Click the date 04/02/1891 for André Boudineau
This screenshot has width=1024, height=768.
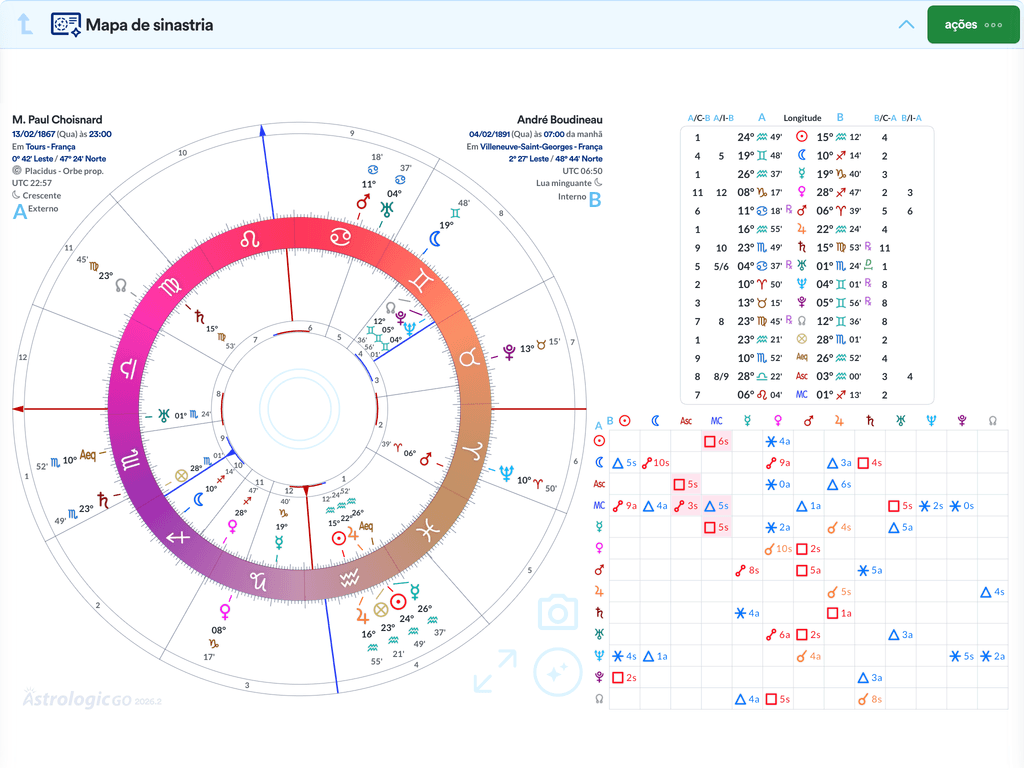[x=489, y=134]
